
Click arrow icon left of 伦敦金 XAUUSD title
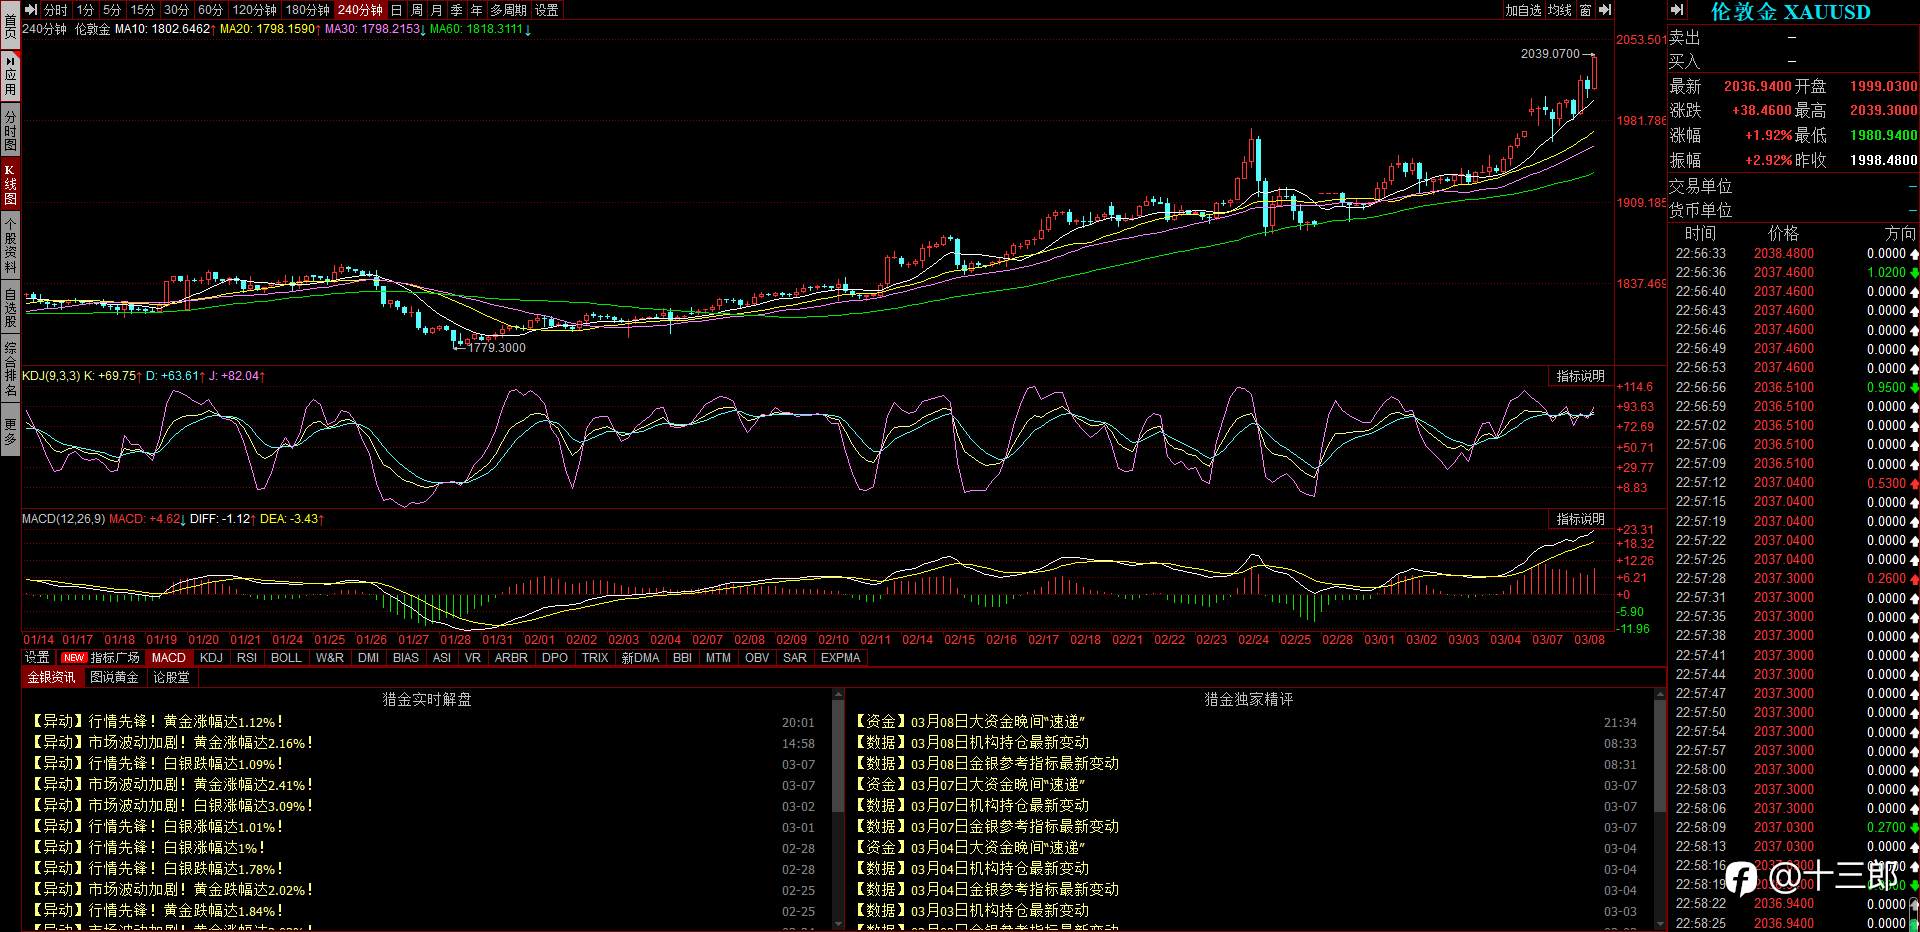coord(1678,10)
